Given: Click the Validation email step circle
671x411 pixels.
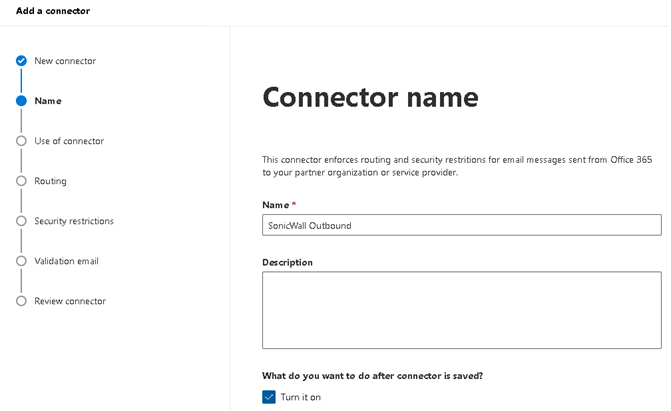Looking at the screenshot, I should [x=21, y=261].
